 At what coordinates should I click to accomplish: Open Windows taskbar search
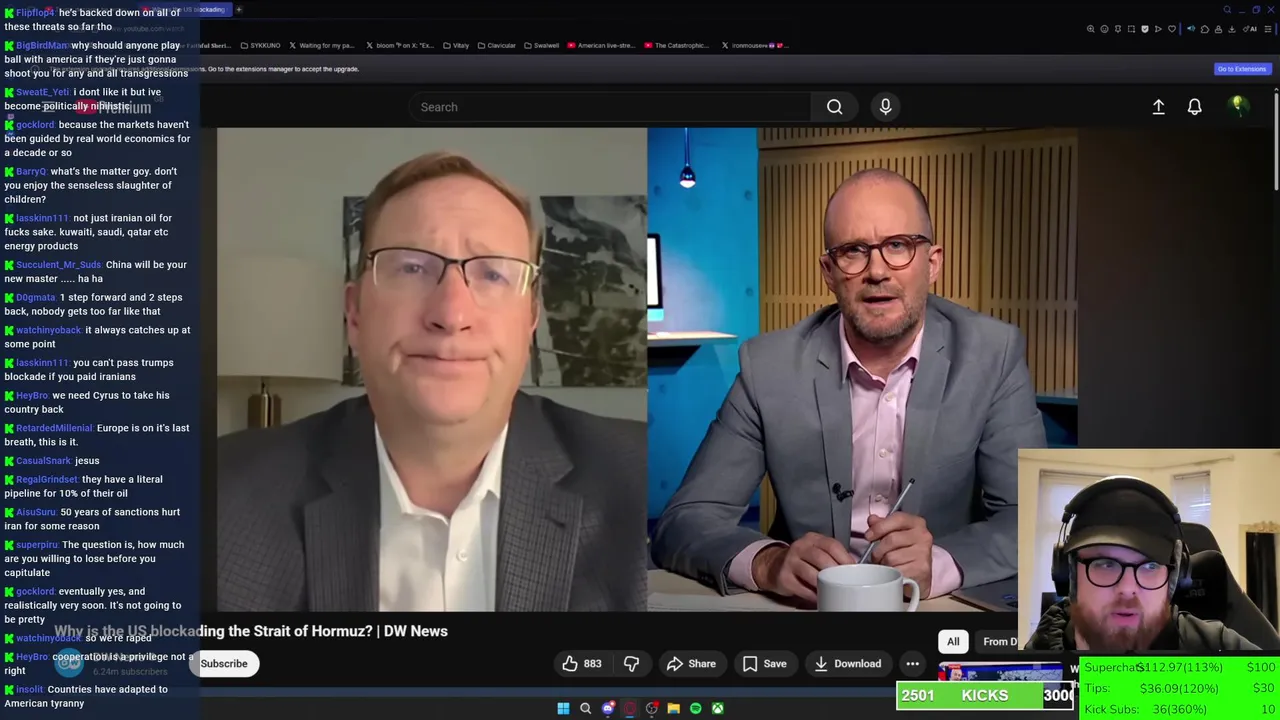(x=585, y=708)
